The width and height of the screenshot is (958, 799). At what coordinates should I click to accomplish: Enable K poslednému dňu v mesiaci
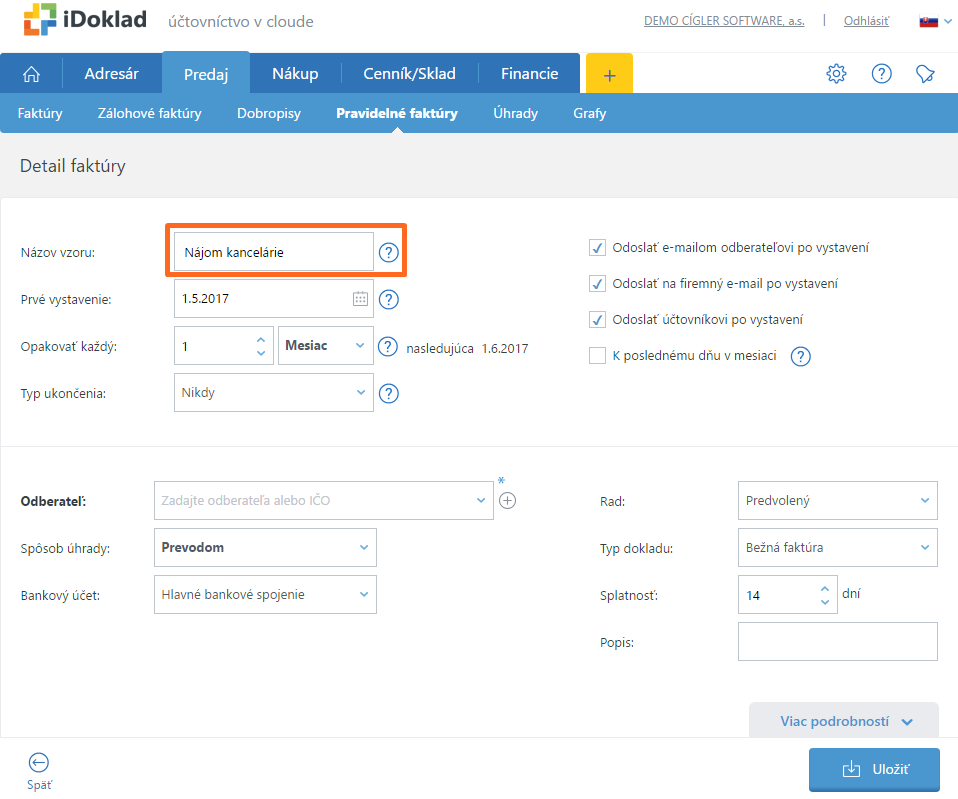(597, 355)
